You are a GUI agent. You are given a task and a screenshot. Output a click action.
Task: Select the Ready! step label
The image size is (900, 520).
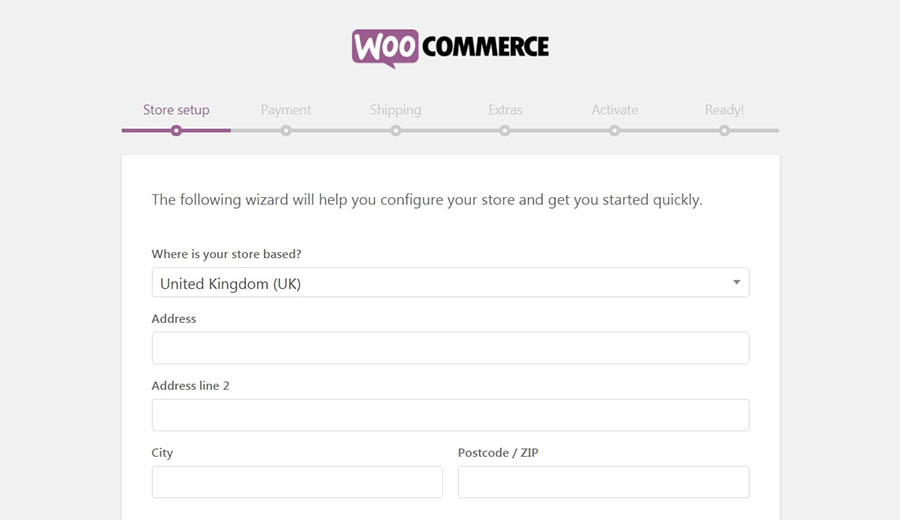pyautogui.click(x=724, y=110)
